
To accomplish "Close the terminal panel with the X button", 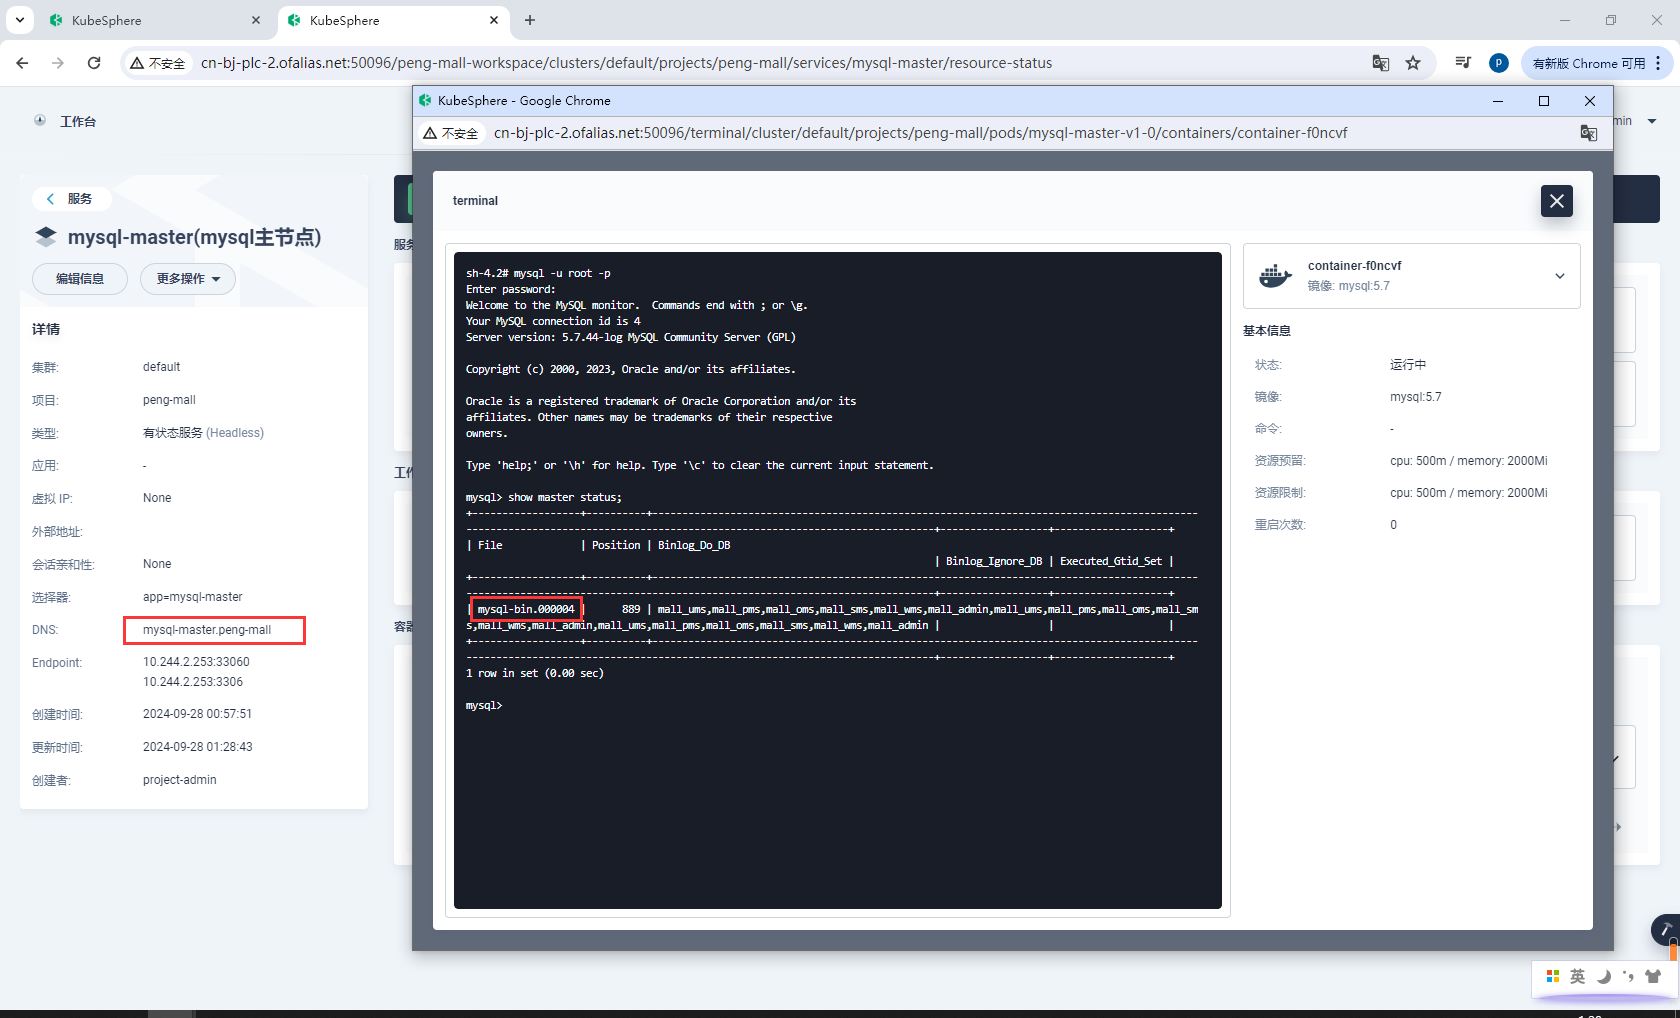I will tap(1556, 201).
